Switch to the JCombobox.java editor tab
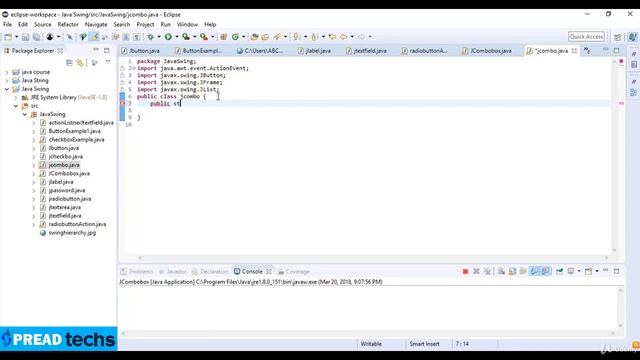 (x=487, y=51)
